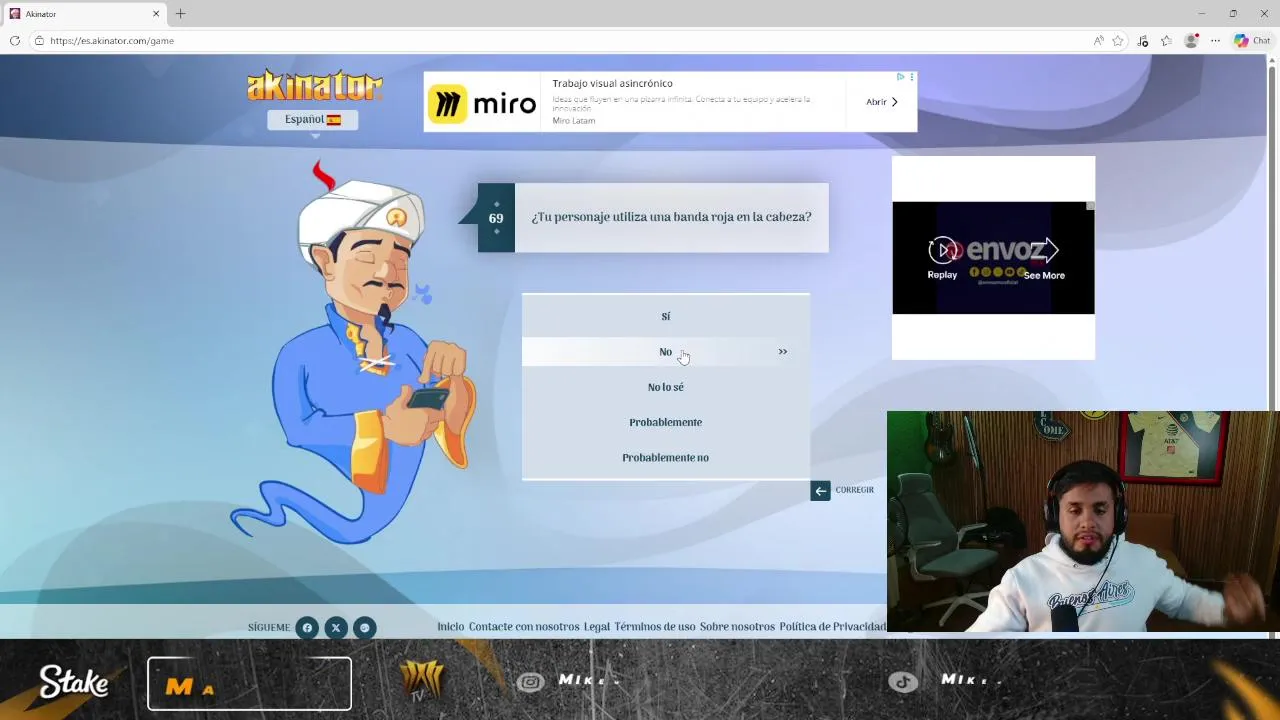
Task: Close the Akinator tab
Action: (156, 14)
